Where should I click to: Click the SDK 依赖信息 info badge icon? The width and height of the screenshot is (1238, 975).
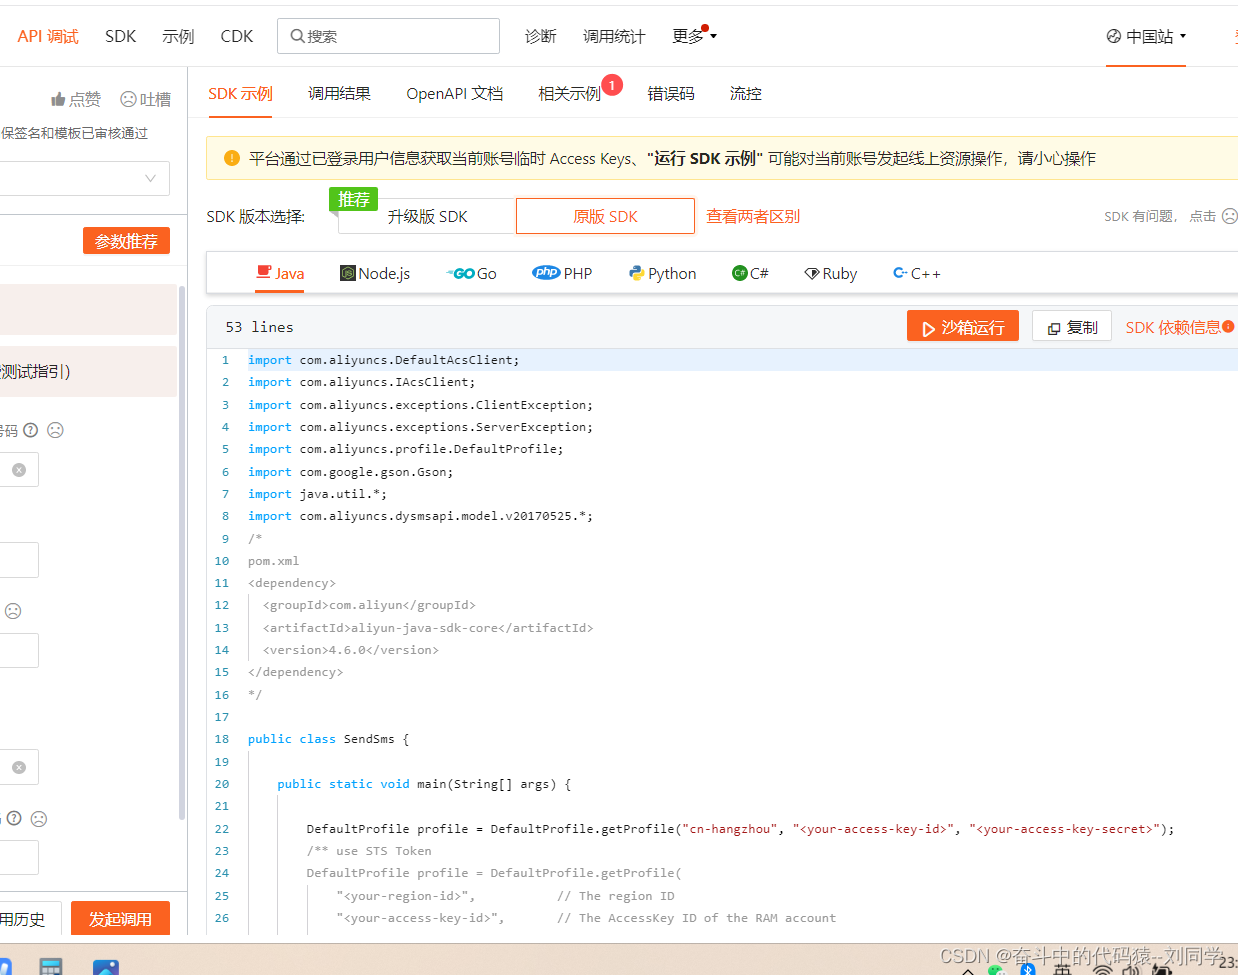(x=1228, y=326)
